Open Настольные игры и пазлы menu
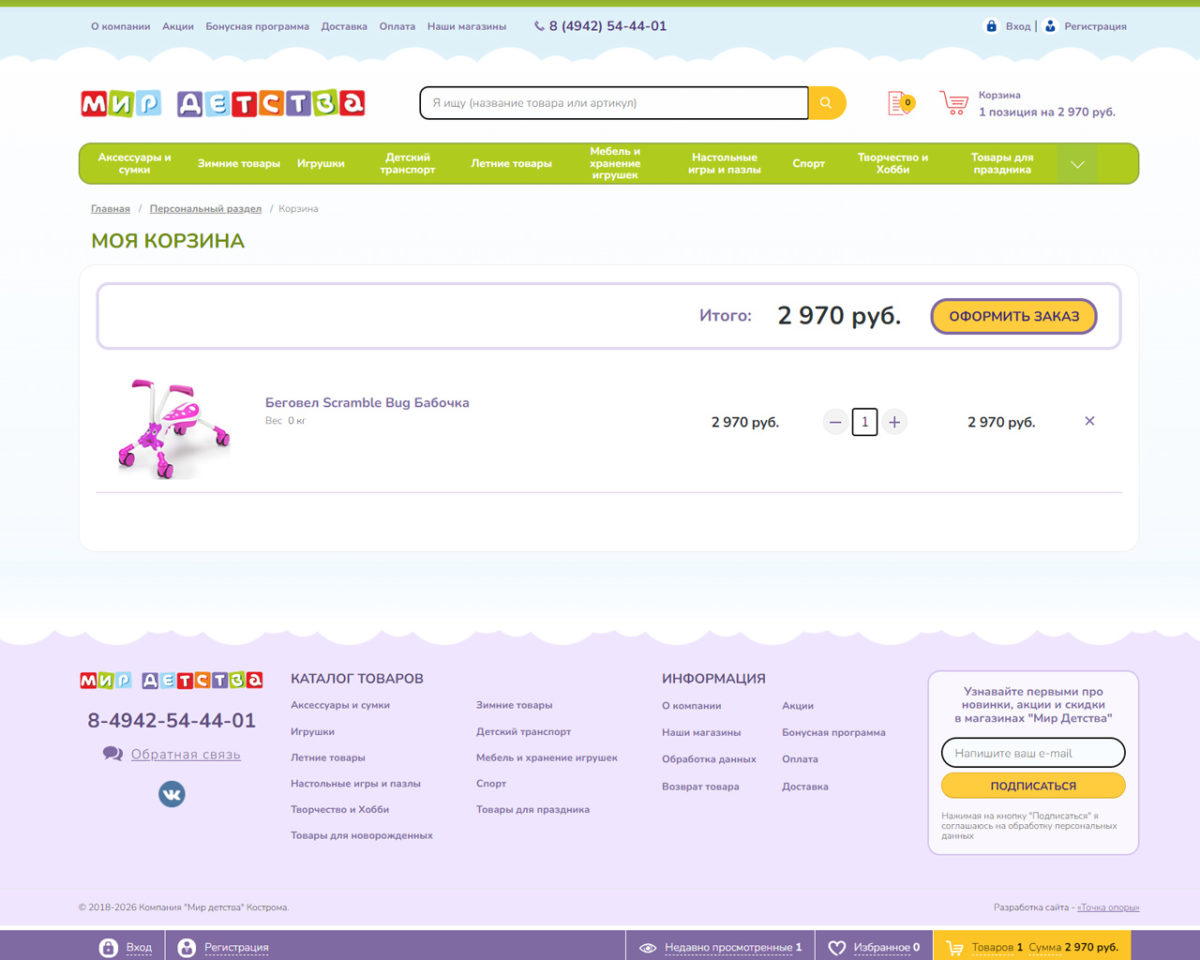This screenshot has width=1200, height=960. click(724, 163)
